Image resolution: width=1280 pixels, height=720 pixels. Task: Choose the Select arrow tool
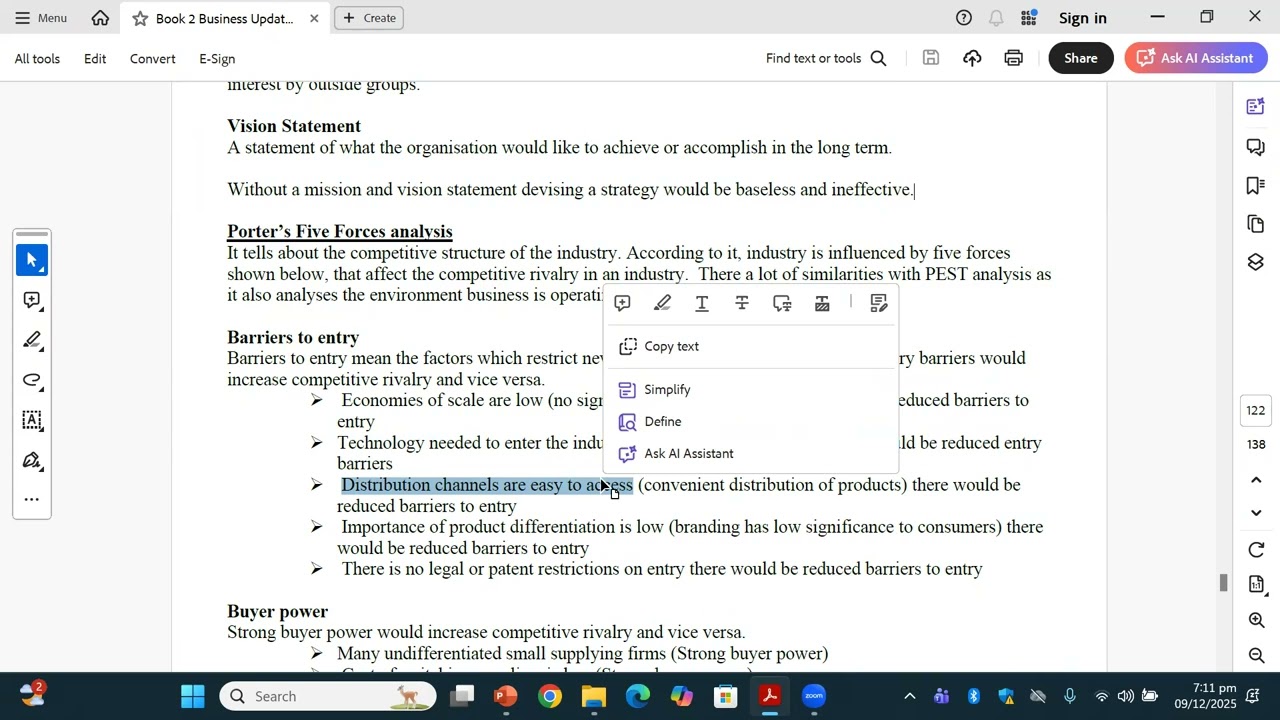click(x=32, y=260)
